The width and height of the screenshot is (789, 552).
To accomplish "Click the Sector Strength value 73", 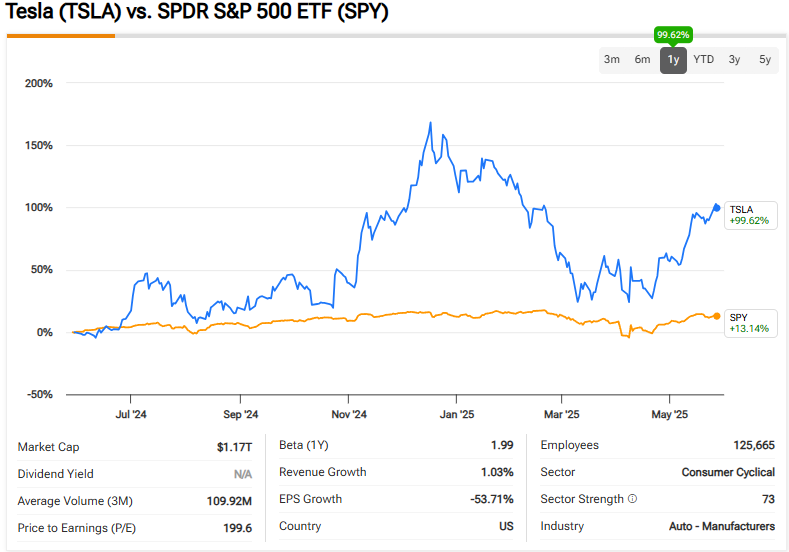I will click(x=768, y=499).
